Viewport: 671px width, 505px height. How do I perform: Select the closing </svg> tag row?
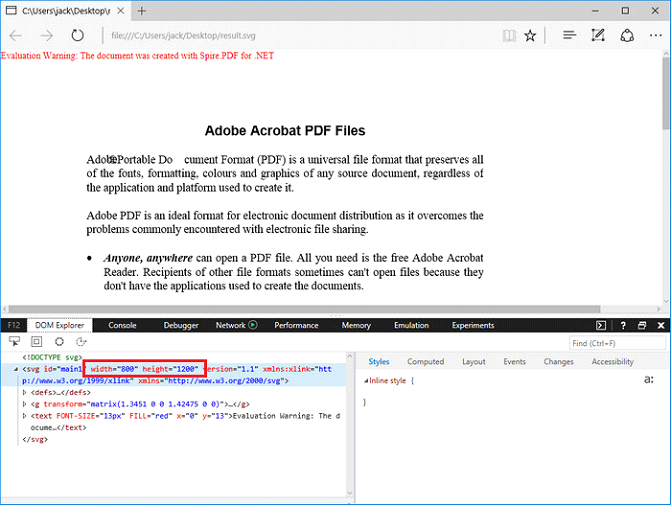[x=35, y=439]
